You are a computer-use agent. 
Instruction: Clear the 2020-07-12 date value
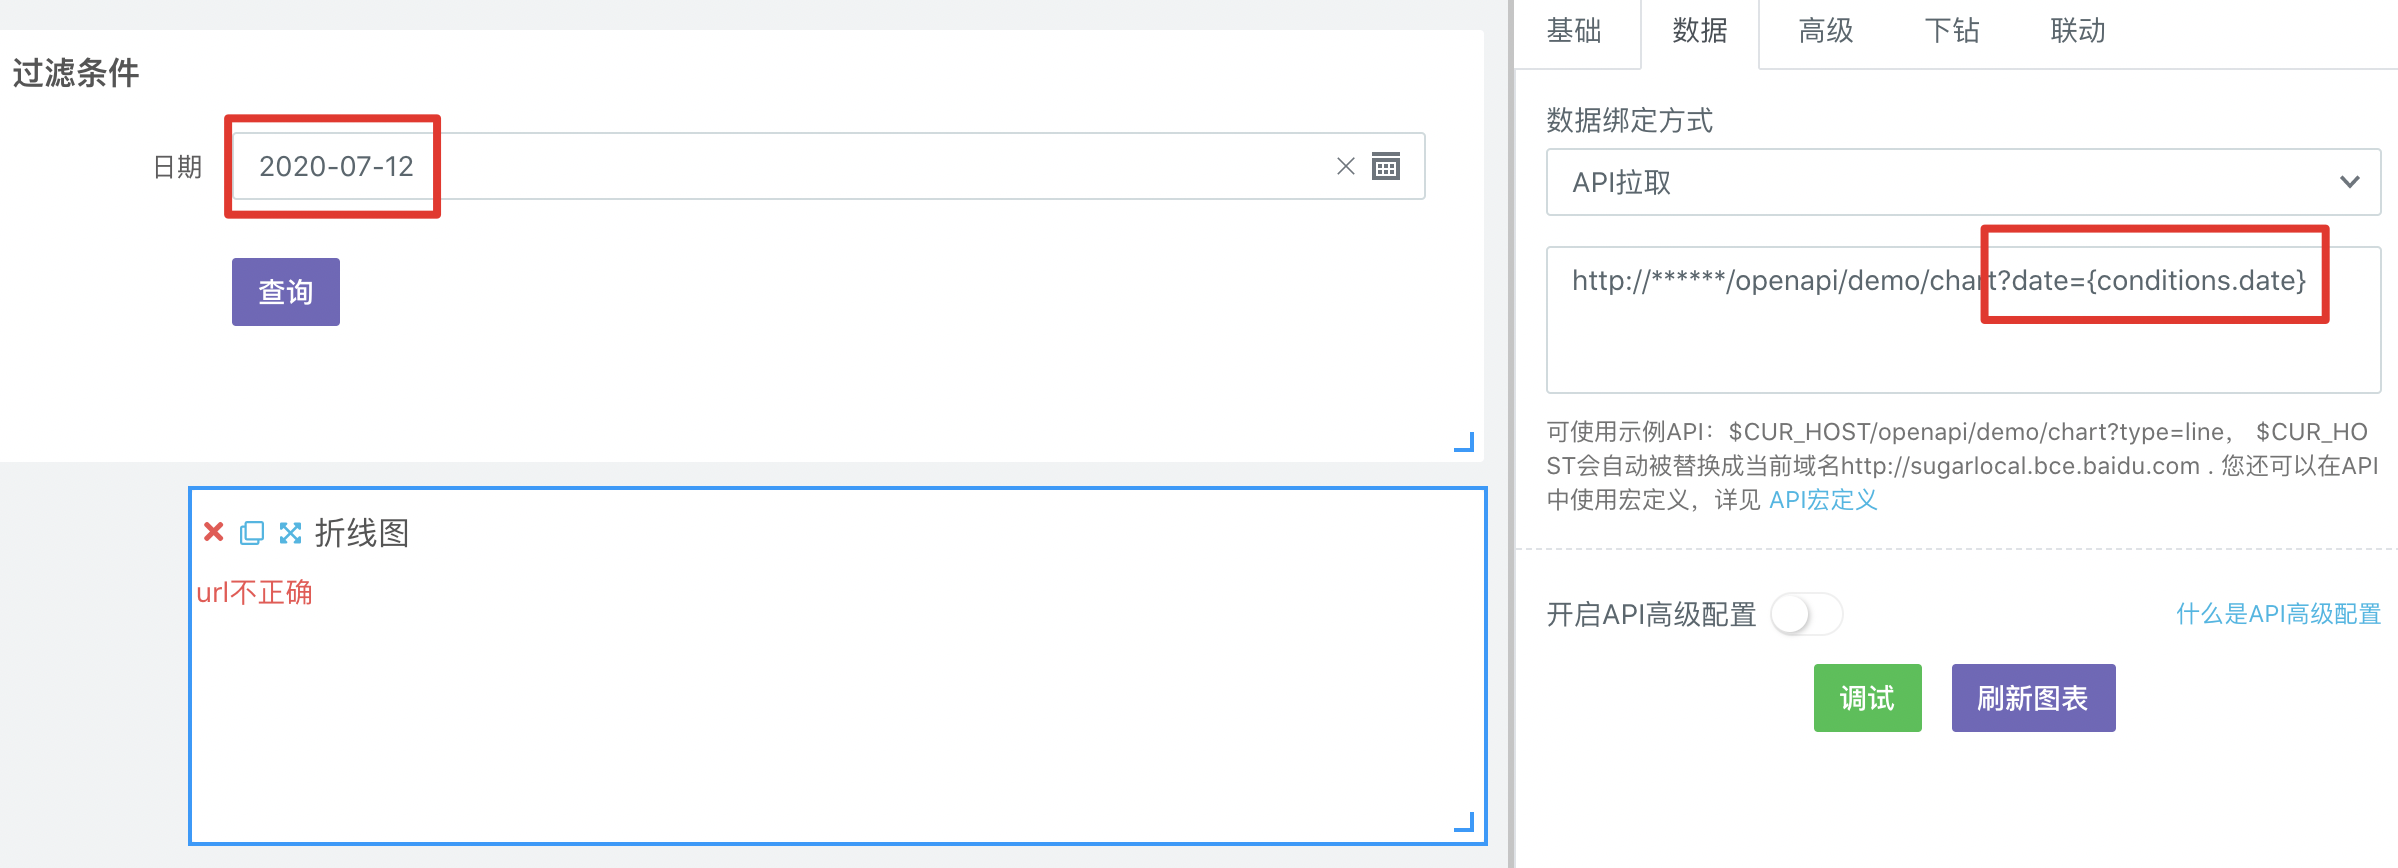(1346, 166)
